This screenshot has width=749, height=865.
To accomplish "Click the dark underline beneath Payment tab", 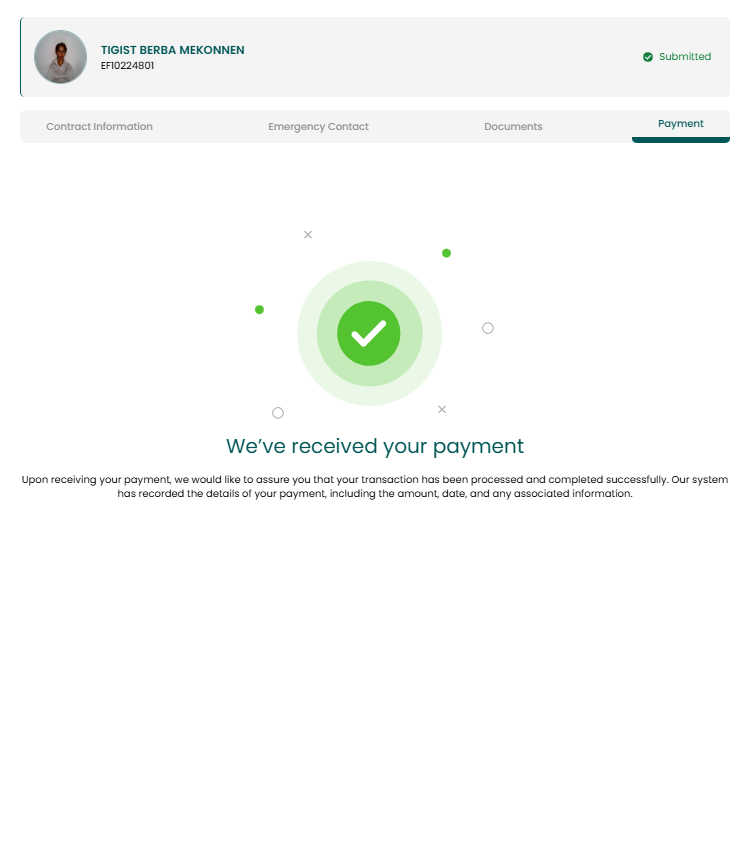I will tap(681, 140).
